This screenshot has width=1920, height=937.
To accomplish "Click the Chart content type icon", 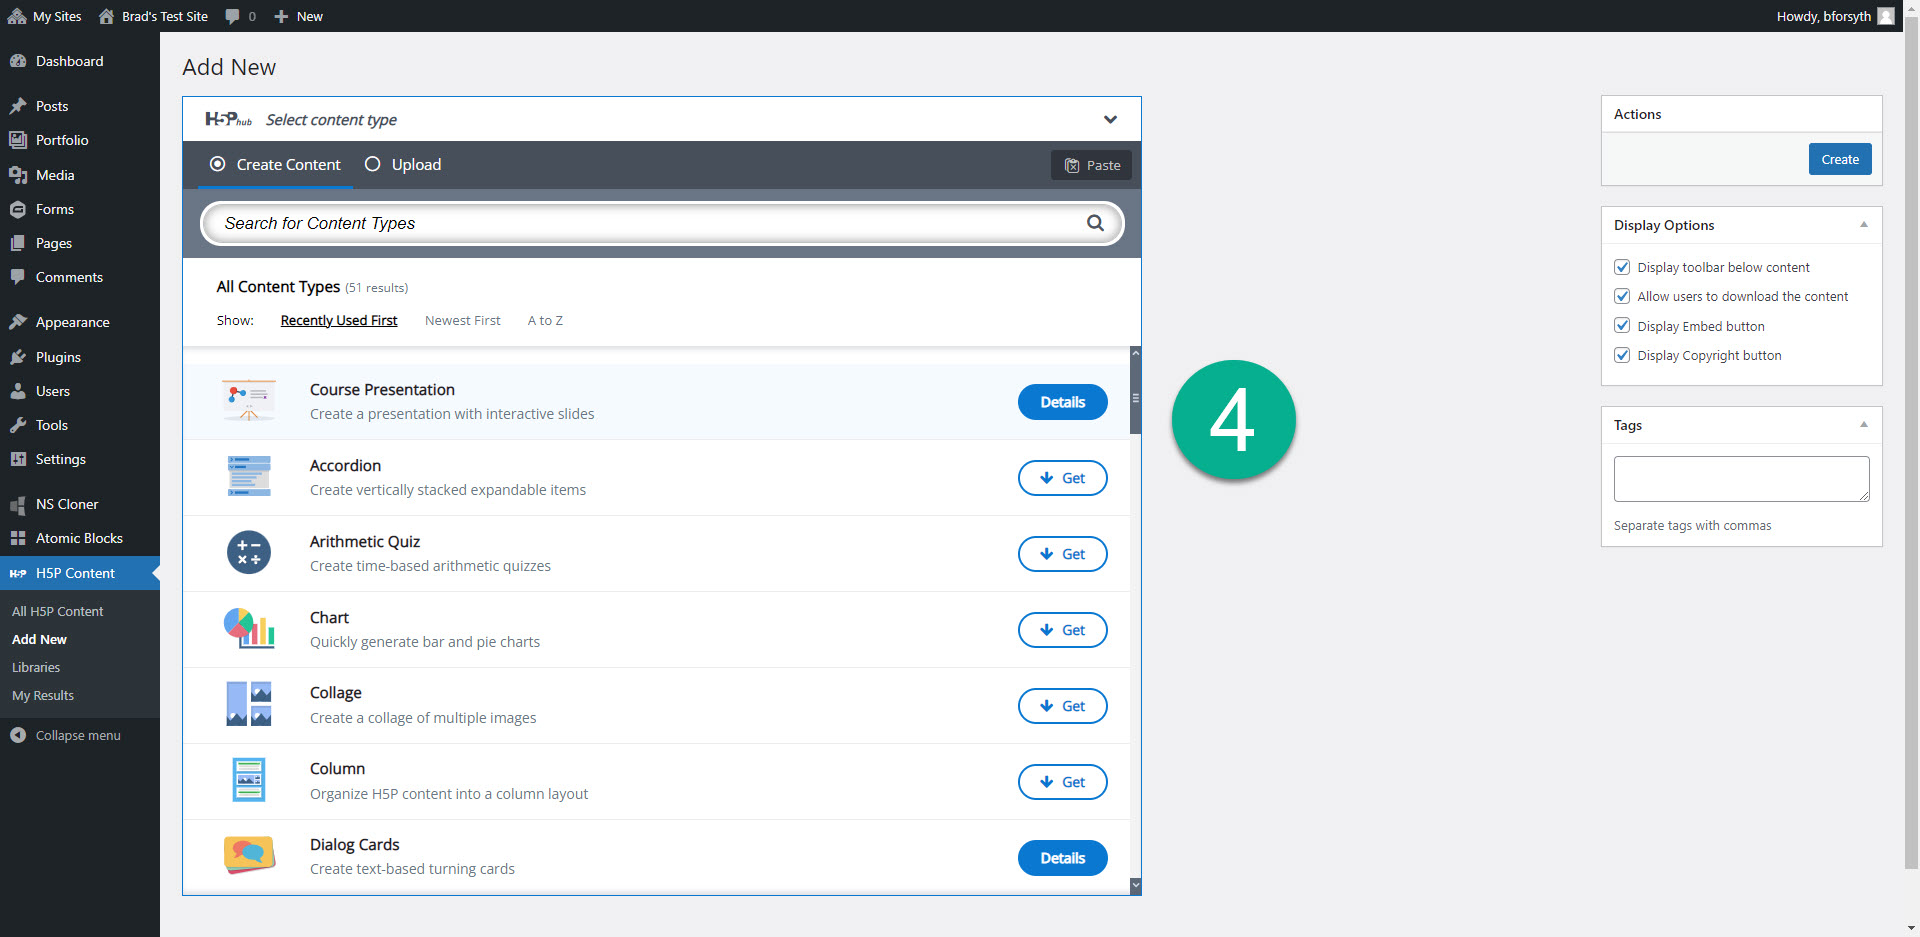I will click(x=249, y=629).
